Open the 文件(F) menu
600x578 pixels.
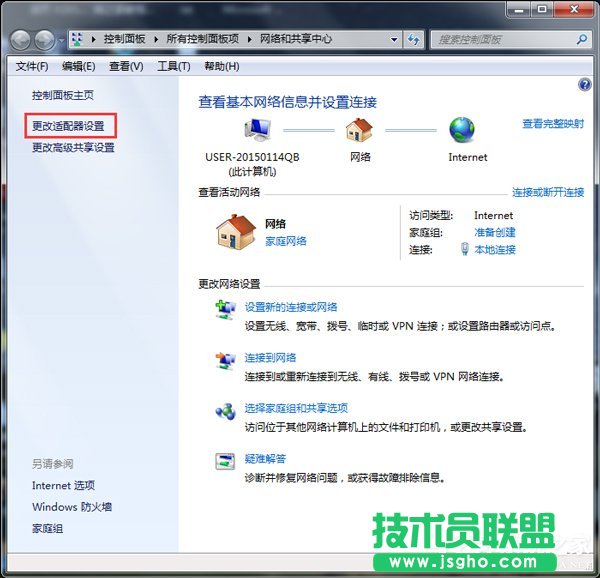(32, 67)
